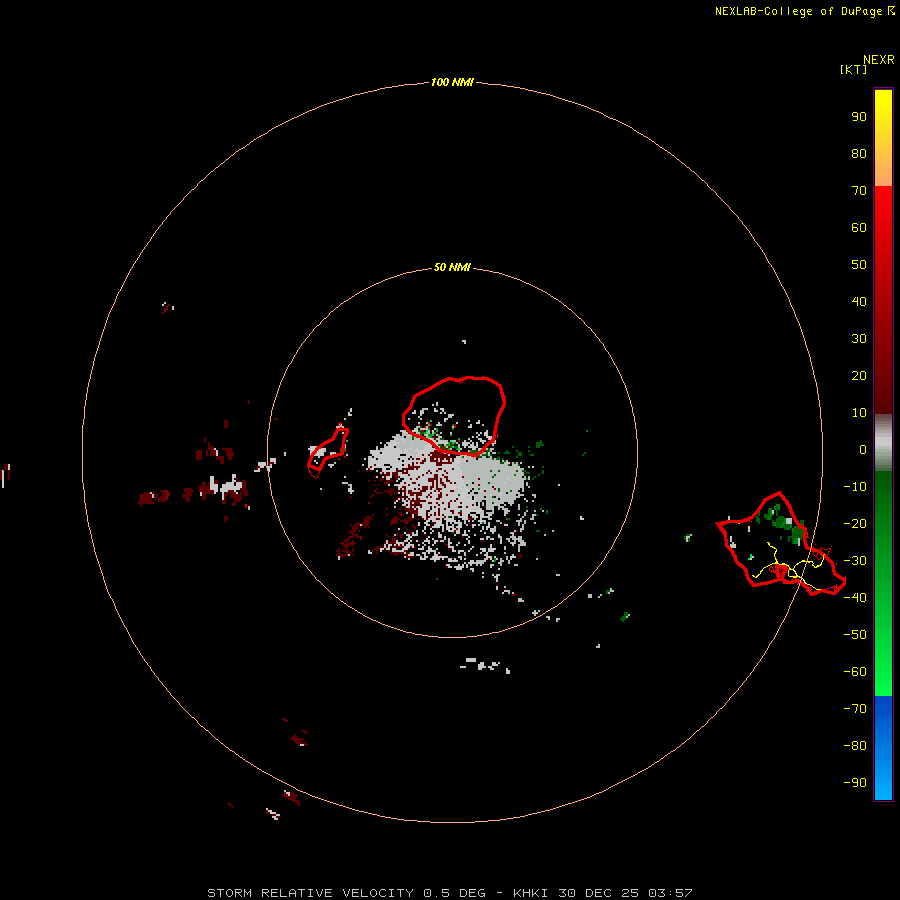The height and width of the screenshot is (900, 900).
Task: Click the 0 knot label on scale
Action: 863,450
